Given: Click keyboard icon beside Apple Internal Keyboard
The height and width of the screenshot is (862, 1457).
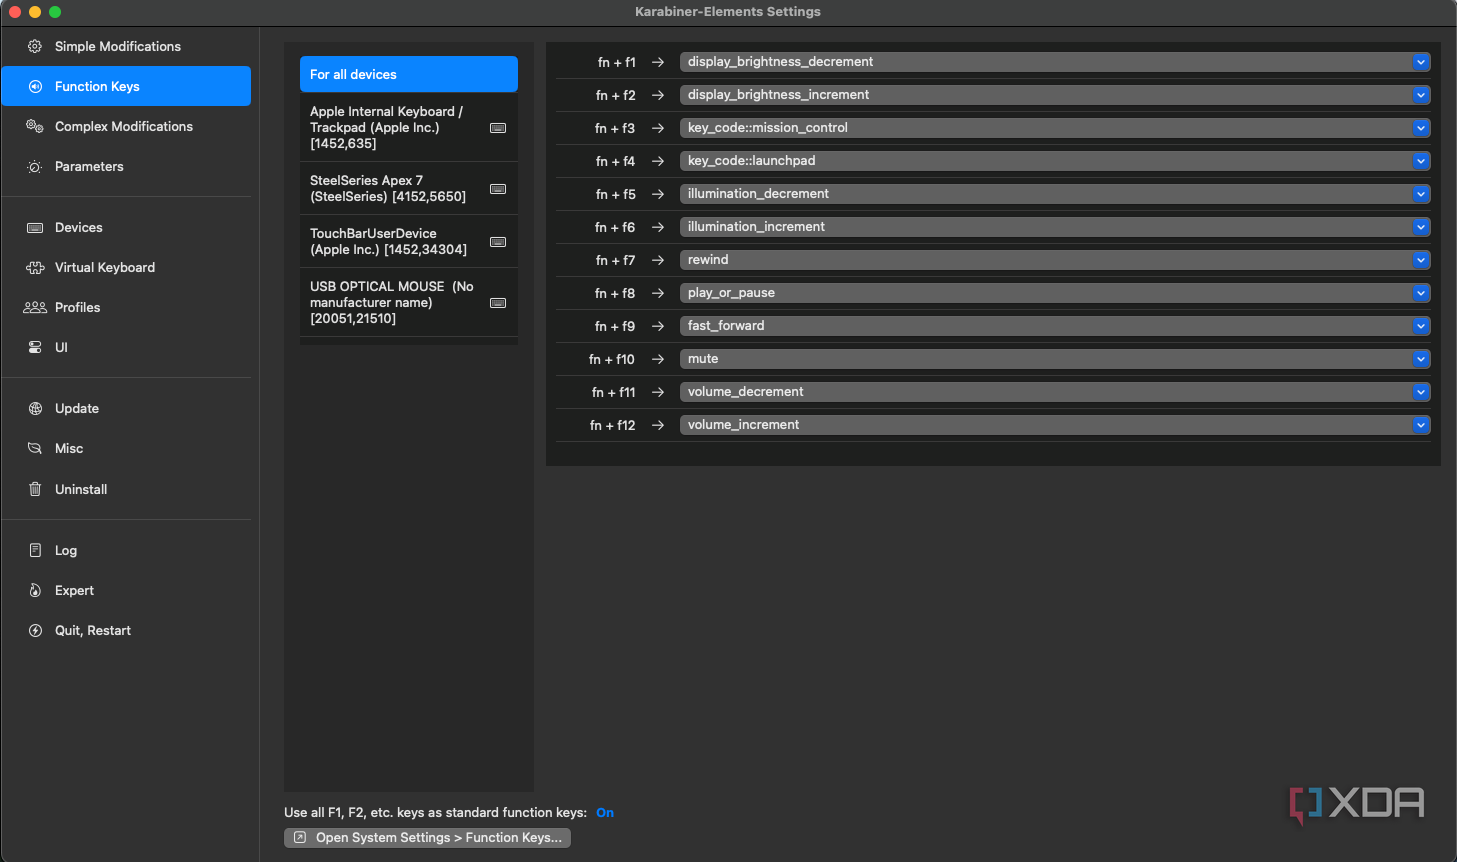Looking at the screenshot, I should point(498,128).
